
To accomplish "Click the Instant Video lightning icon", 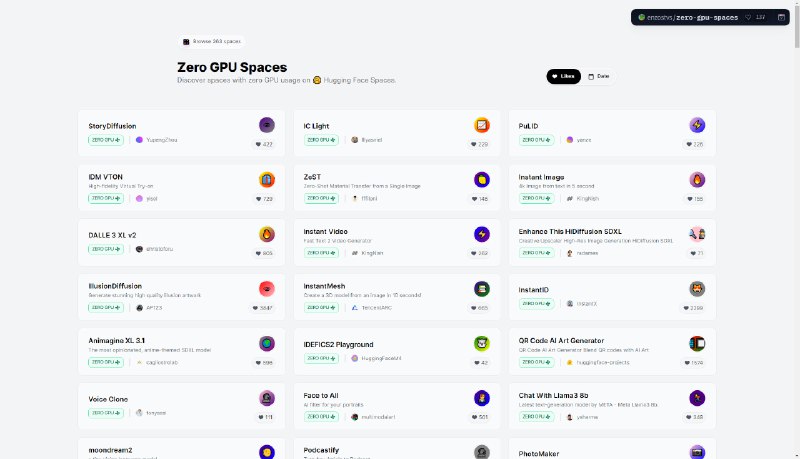I will click(x=482, y=234).
